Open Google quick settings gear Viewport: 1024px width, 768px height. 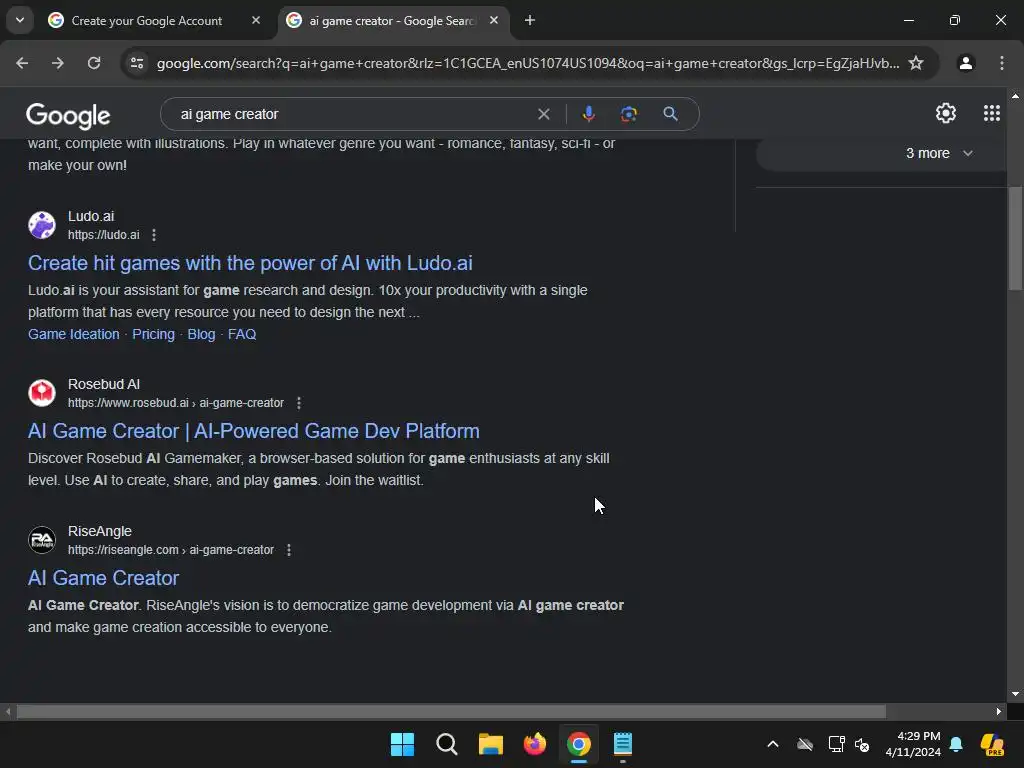click(946, 114)
